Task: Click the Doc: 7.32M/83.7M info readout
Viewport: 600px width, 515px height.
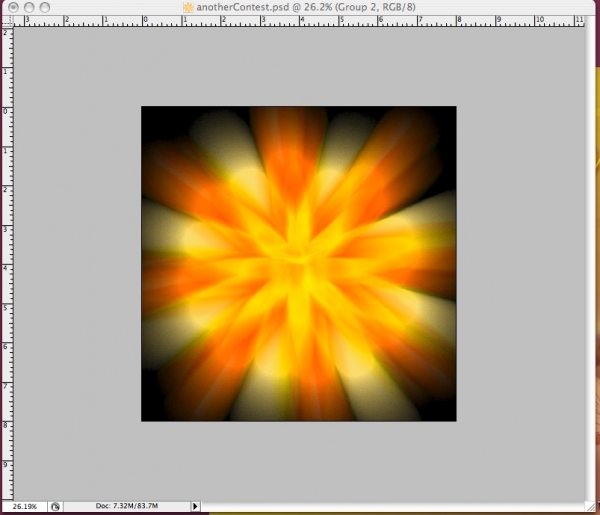Action: (x=127, y=506)
